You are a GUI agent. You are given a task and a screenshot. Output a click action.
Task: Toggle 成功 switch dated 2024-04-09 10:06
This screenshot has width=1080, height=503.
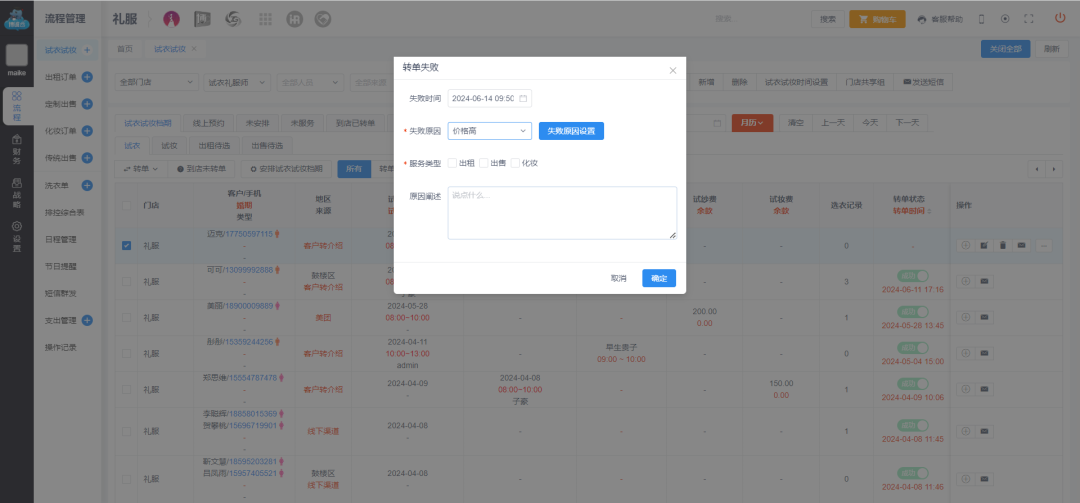click(913, 384)
